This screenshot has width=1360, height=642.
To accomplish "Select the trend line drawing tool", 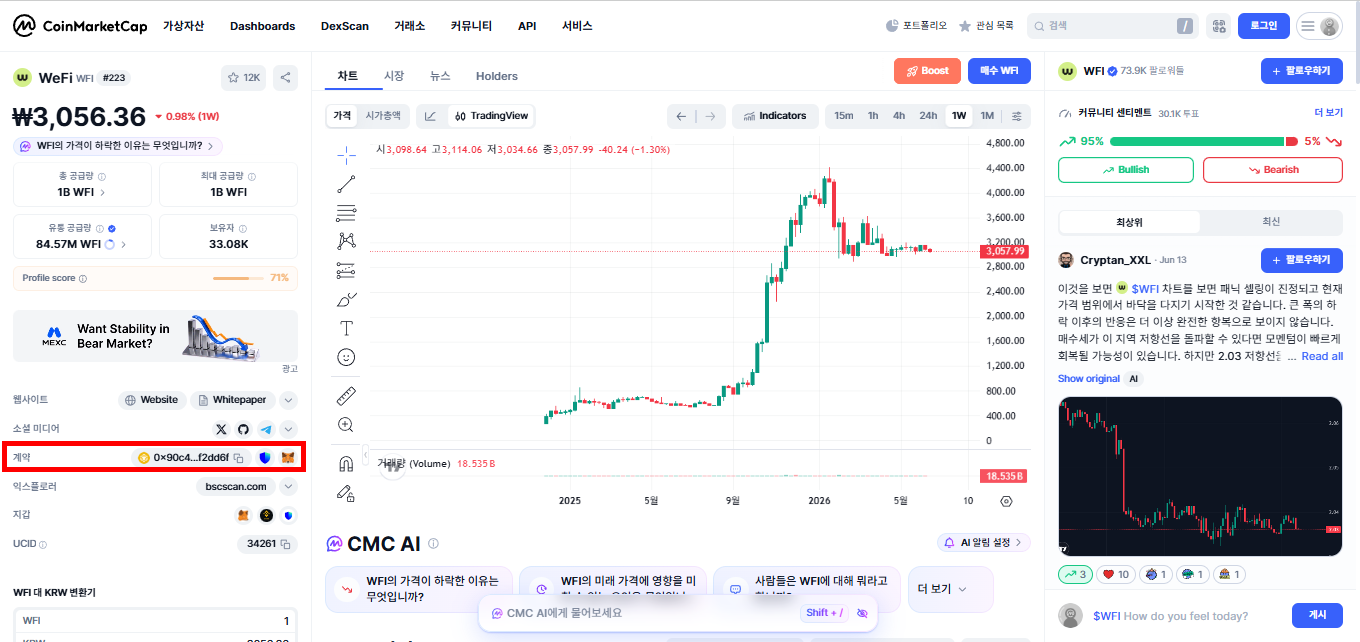I will (x=347, y=183).
